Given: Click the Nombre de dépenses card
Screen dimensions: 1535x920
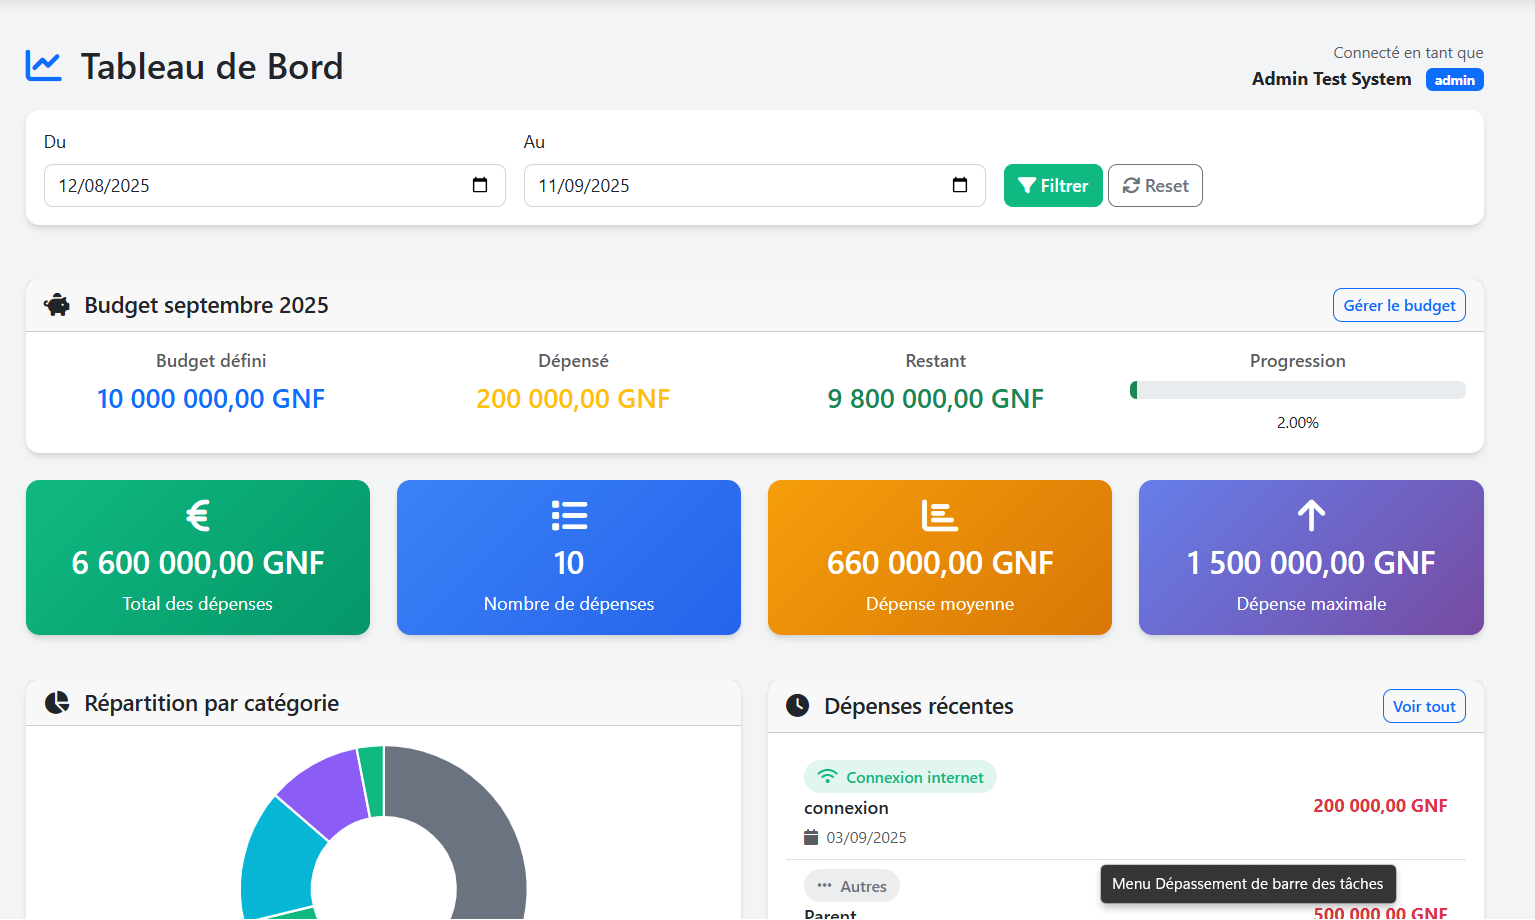Looking at the screenshot, I should (x=569, y=558).
